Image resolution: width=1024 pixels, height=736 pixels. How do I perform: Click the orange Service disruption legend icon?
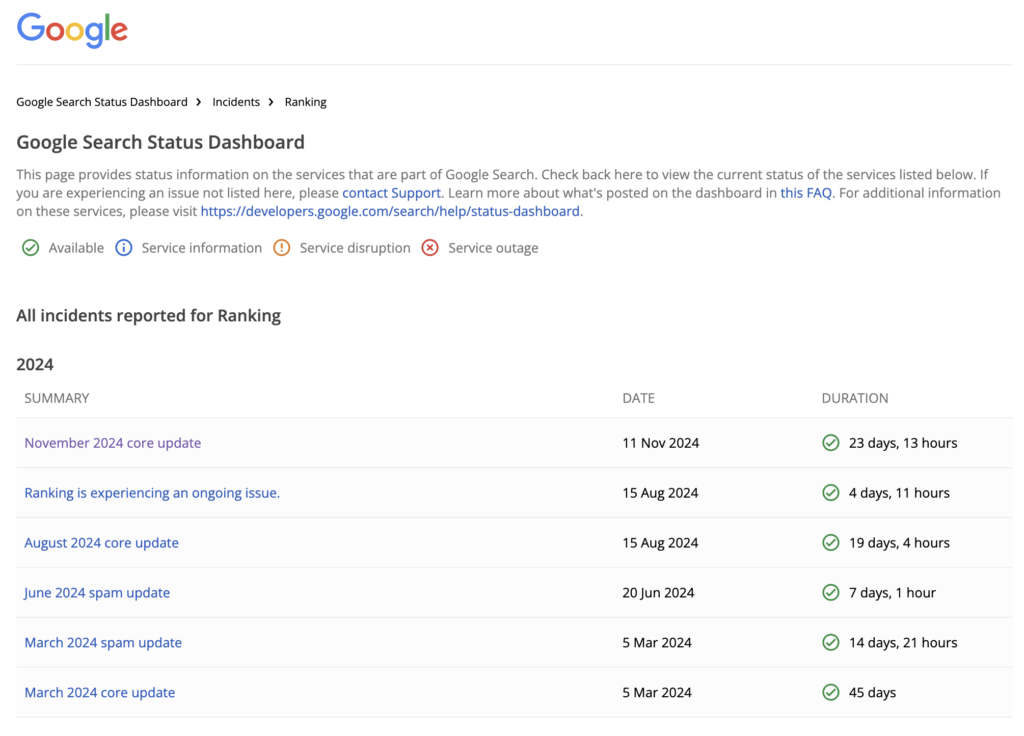[281, 248]
